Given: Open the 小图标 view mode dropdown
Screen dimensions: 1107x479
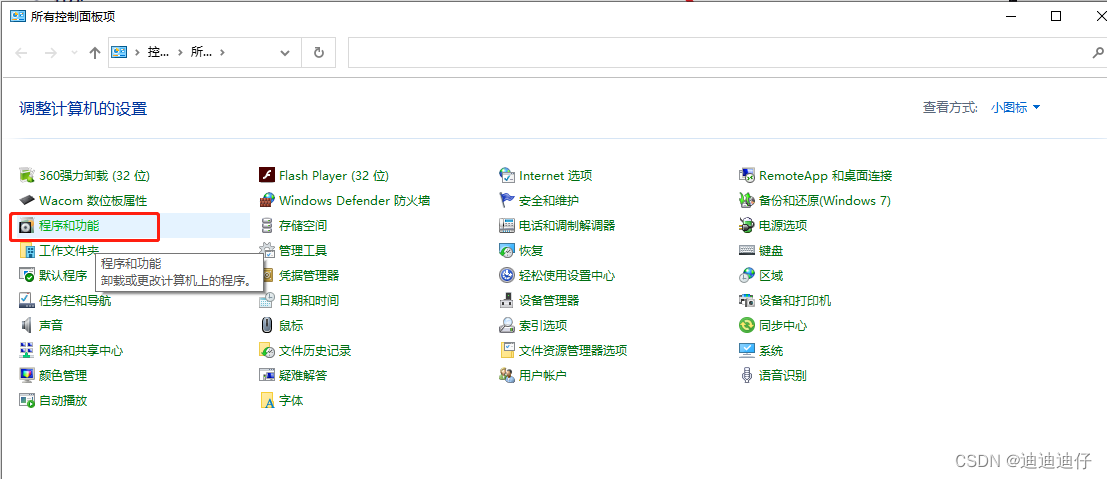Looking at the screenshot, I should (1015, 107).
